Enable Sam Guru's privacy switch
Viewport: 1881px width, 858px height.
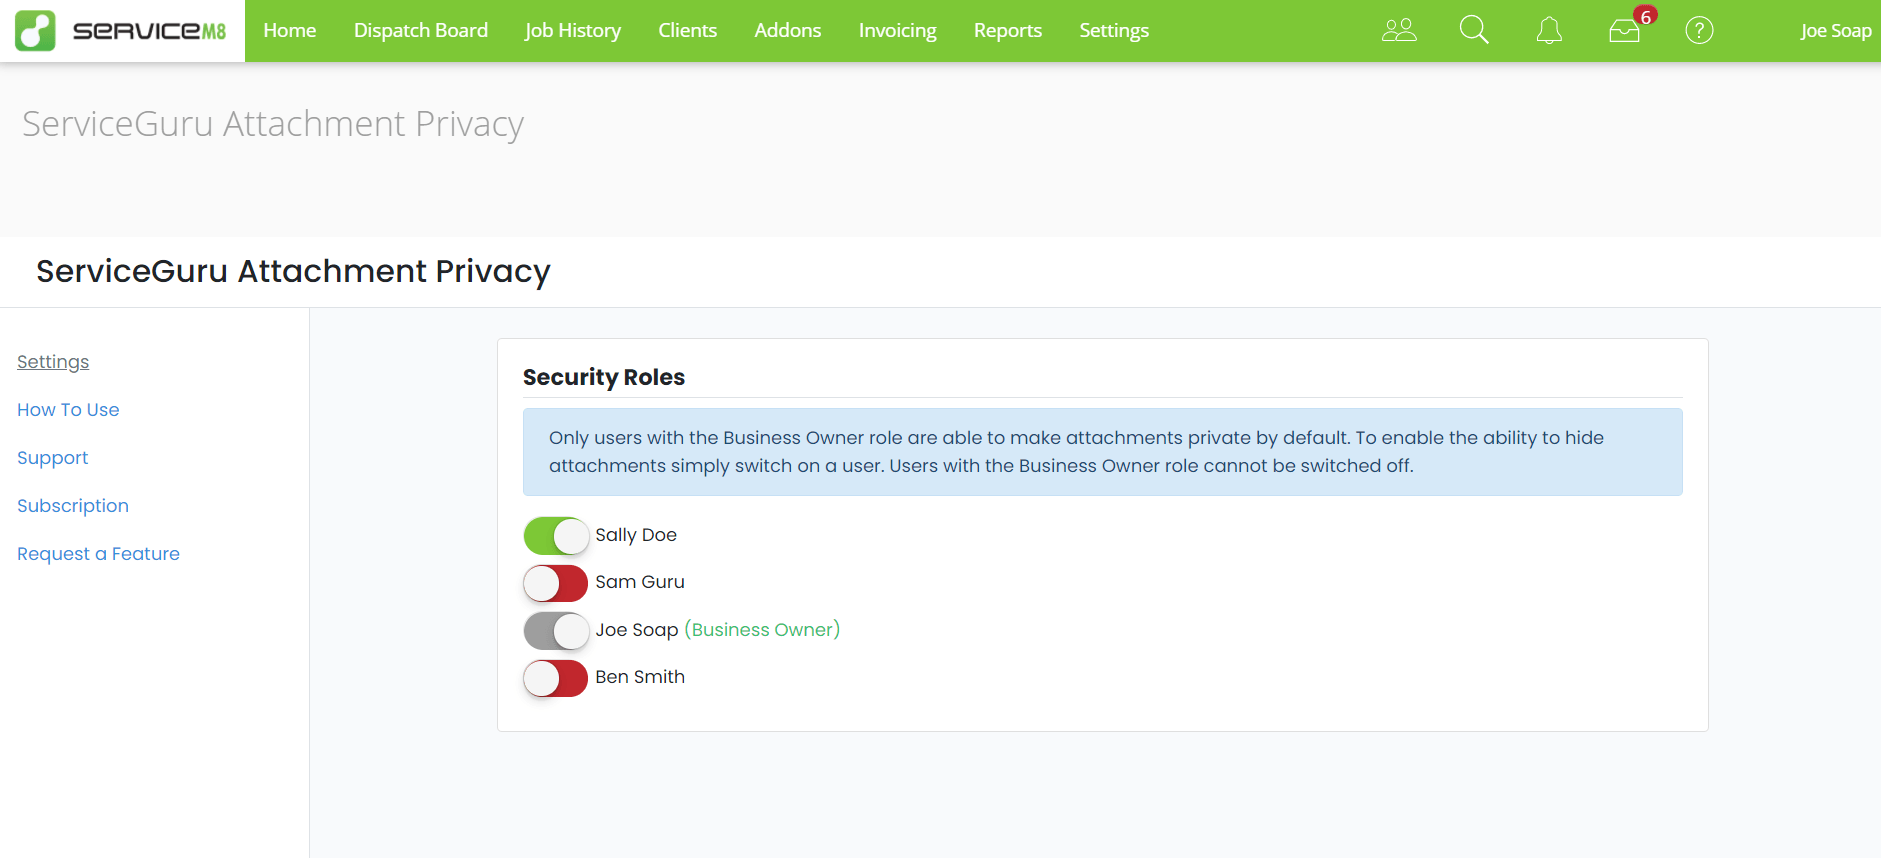[556, 583]
